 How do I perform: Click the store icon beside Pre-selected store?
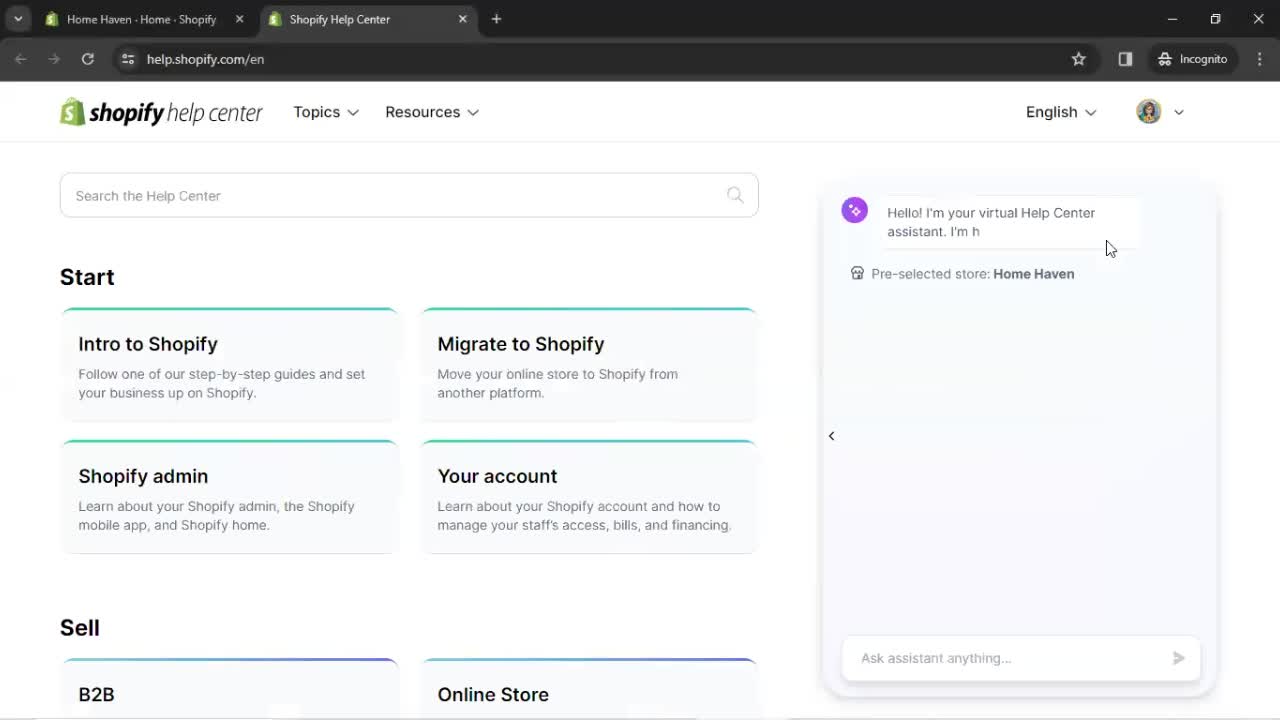(x=857, y=273)
